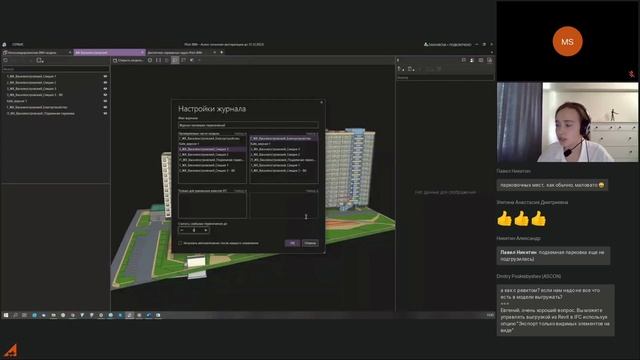The width and height of the screenshot is (640, 360).
Task: Click the muted microphone icon under MS avatar
Action: (631, 74)
